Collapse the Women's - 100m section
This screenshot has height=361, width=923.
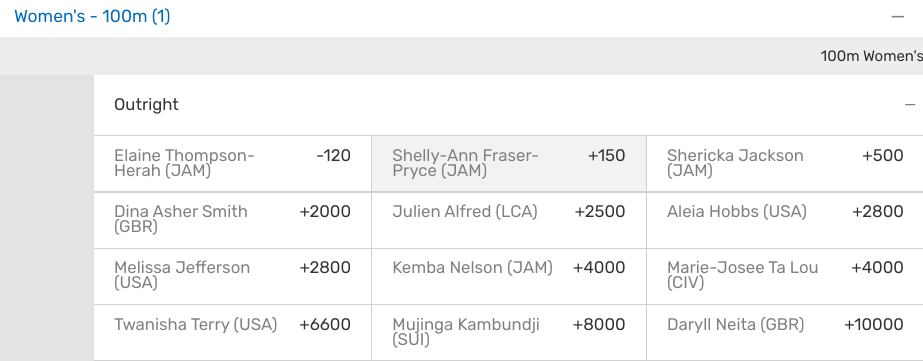(897, 17)
